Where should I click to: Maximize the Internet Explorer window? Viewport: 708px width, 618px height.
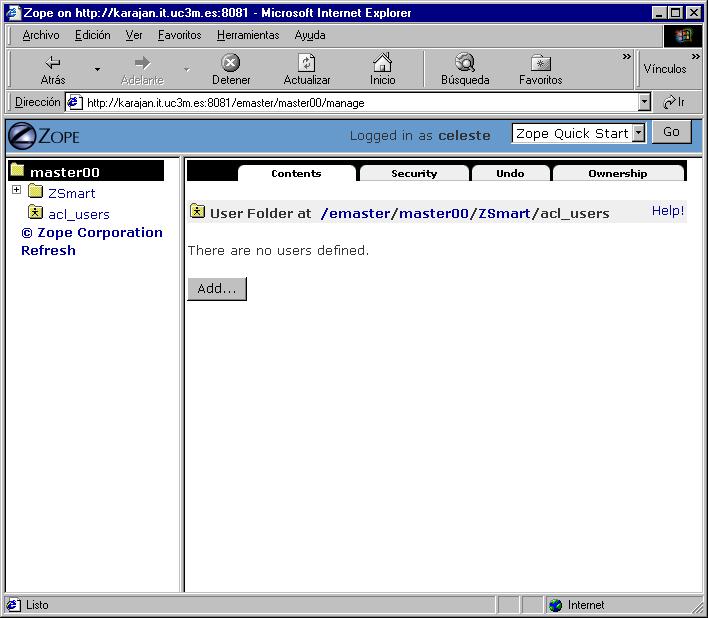coord(675,13)
